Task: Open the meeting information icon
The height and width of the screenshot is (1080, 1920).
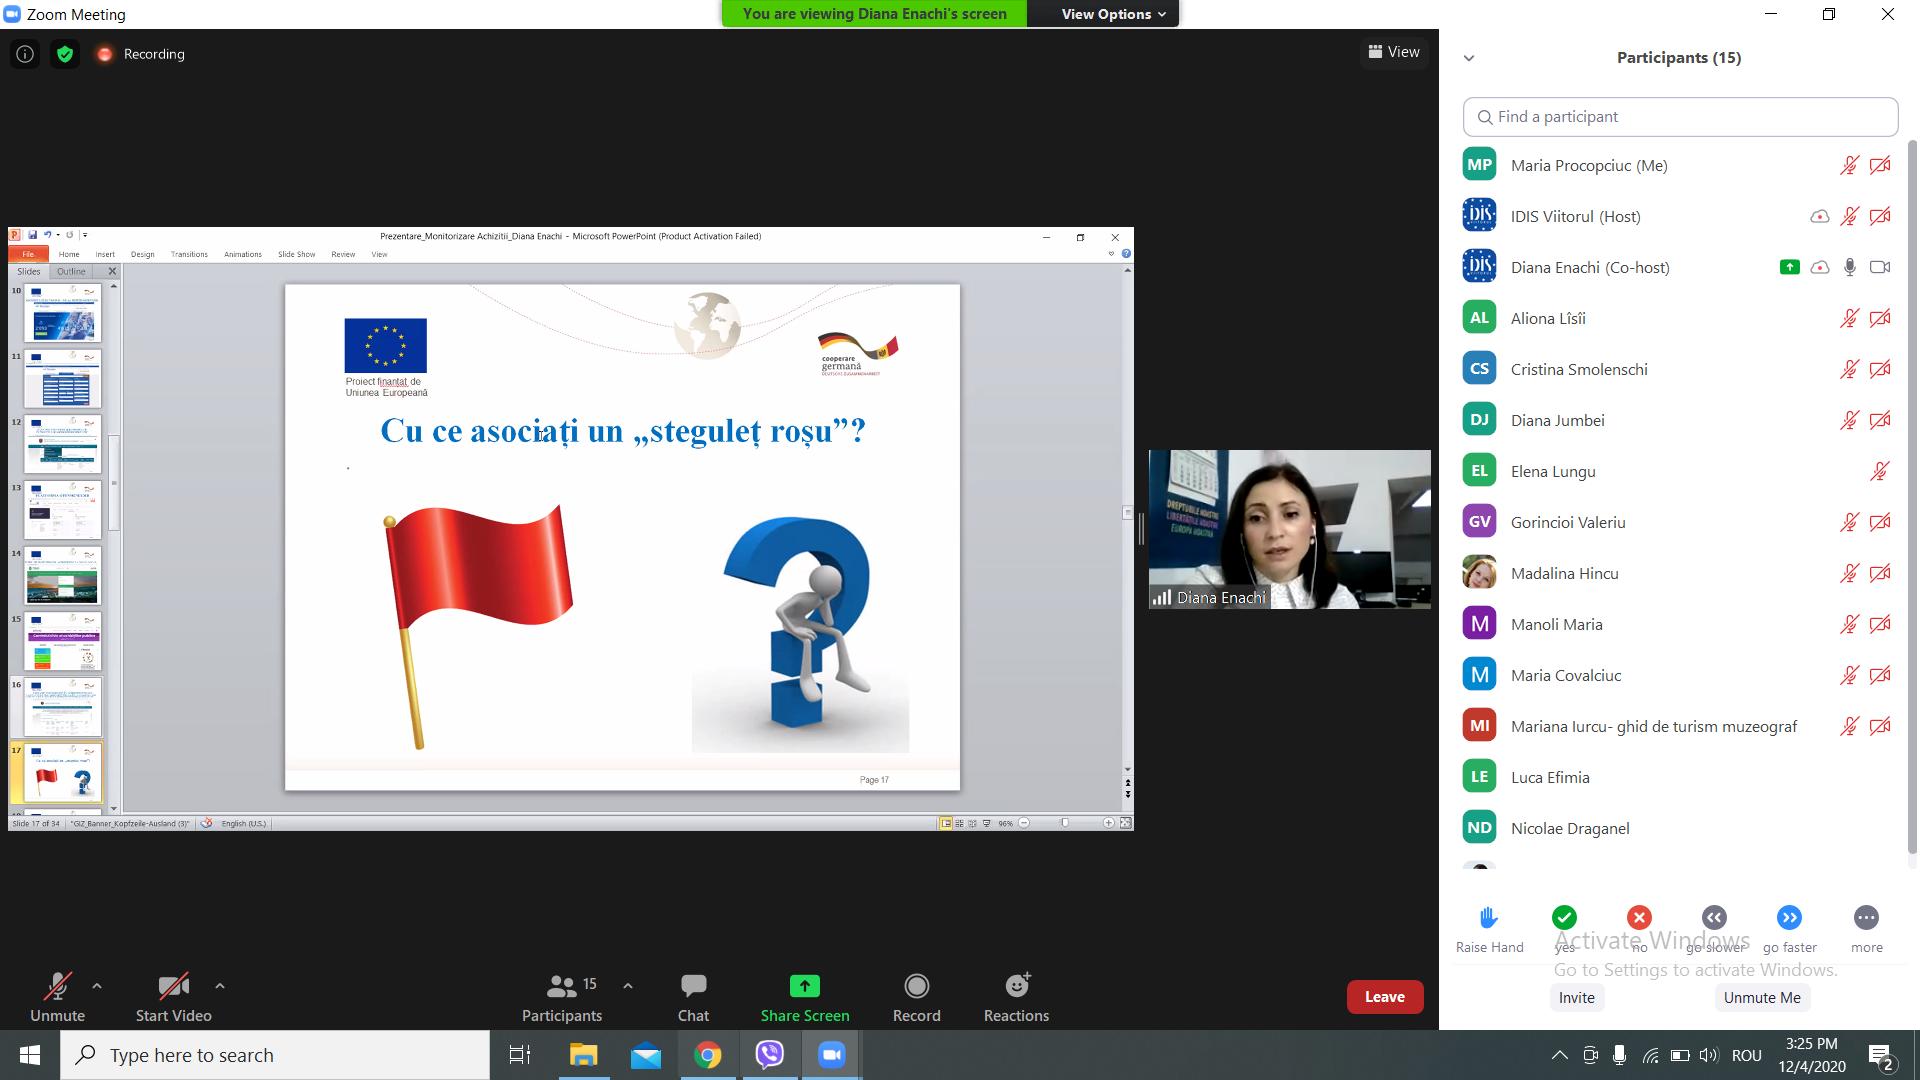Action: pos(25,54)
